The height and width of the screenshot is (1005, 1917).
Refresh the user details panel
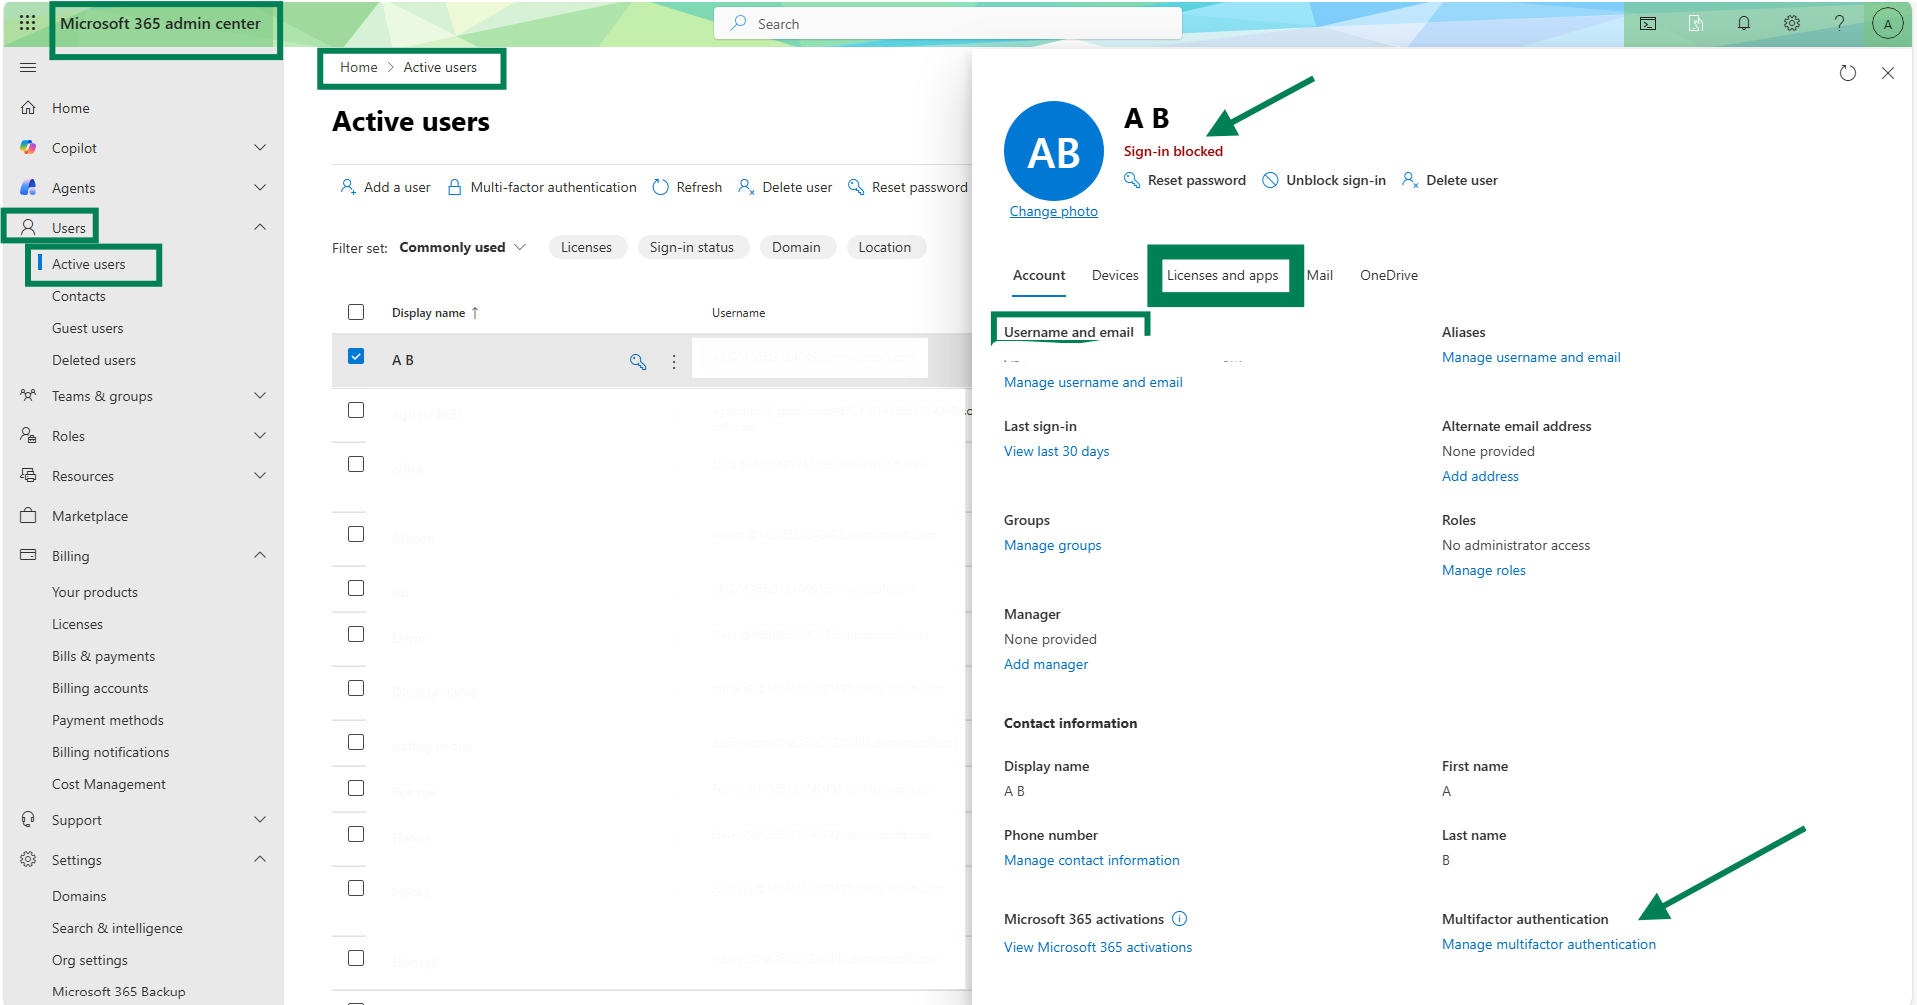tap(1848, 73)
